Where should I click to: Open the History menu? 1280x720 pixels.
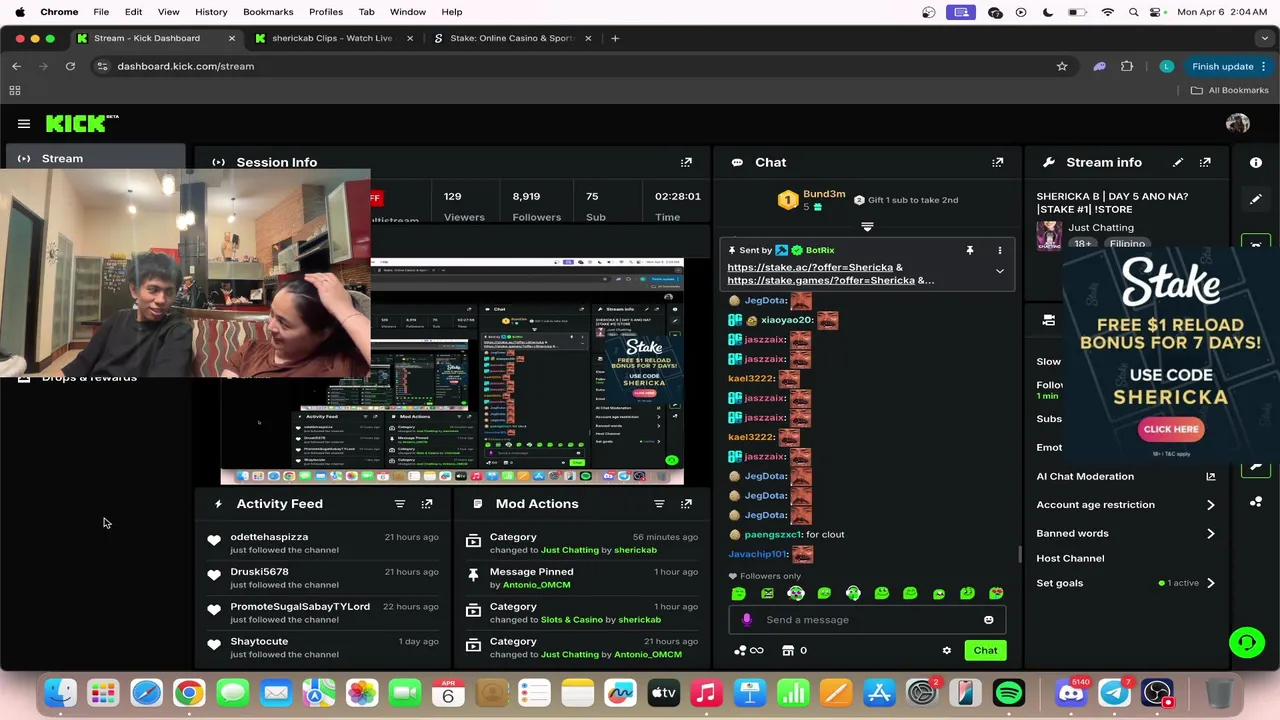(211, 12)
